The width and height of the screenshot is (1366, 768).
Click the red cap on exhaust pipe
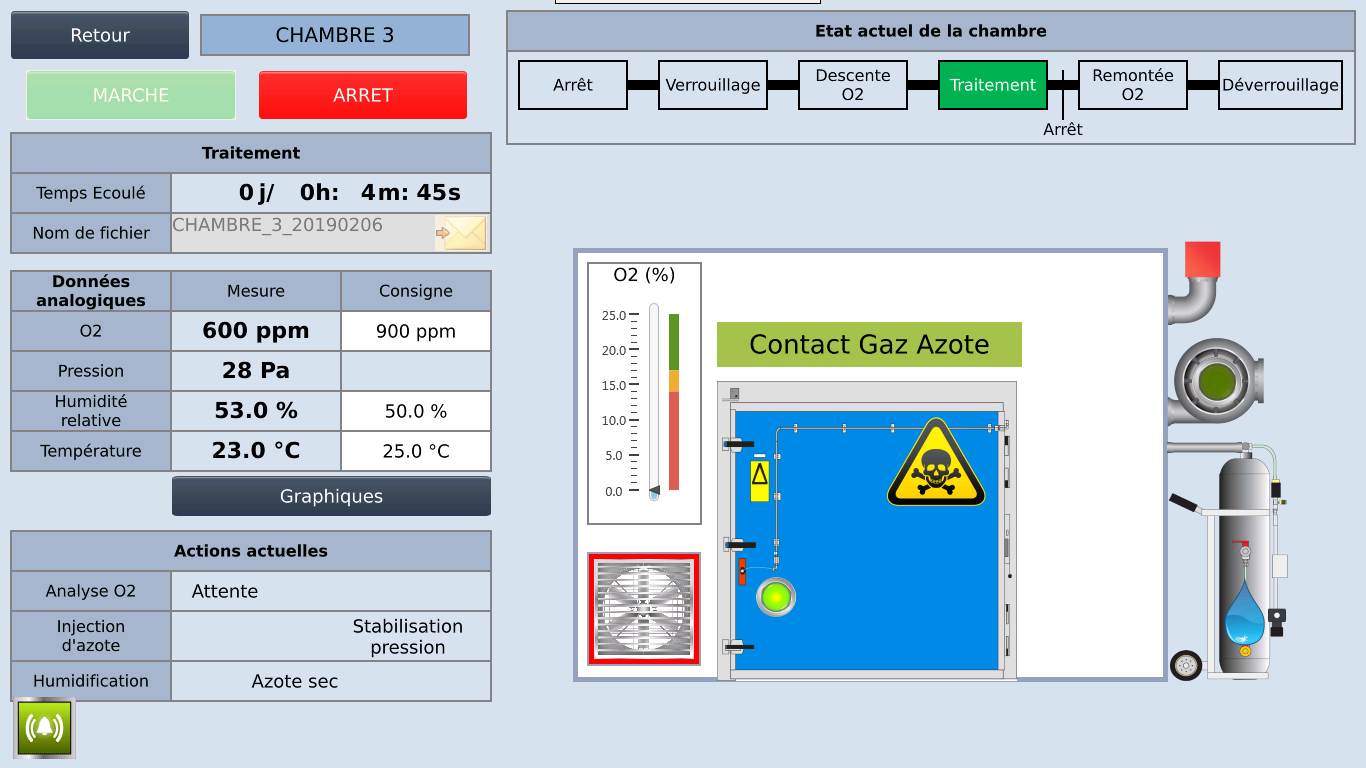tap(1202, 260)
